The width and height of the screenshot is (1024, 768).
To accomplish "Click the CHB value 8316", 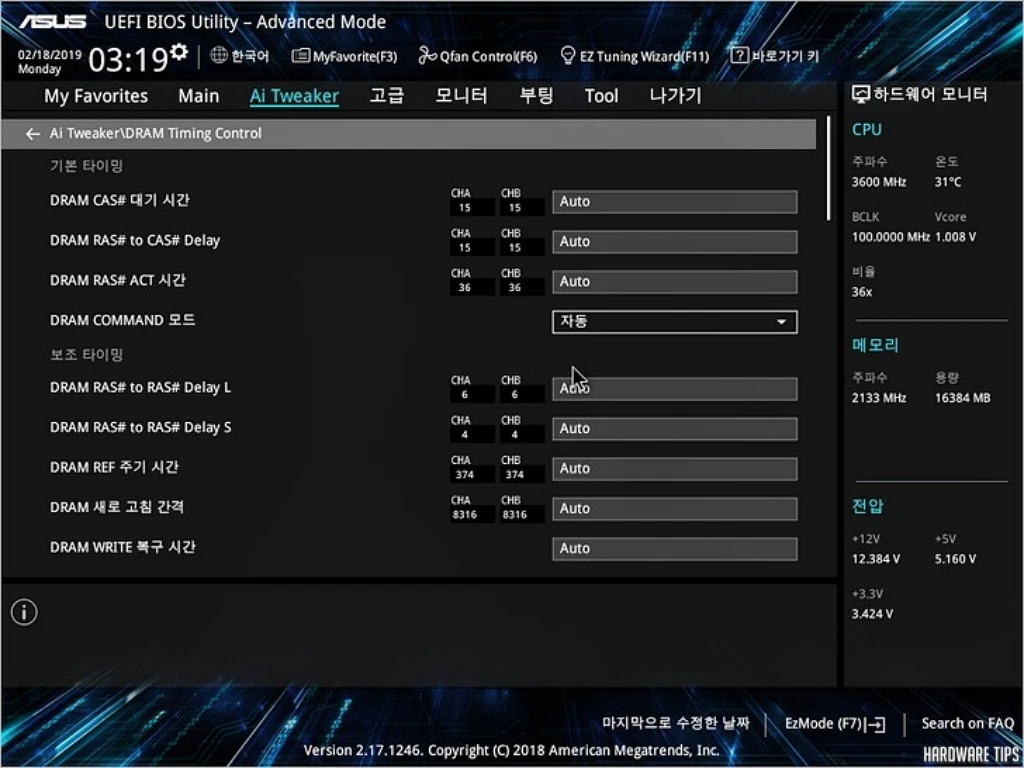I will coord(515,515).
